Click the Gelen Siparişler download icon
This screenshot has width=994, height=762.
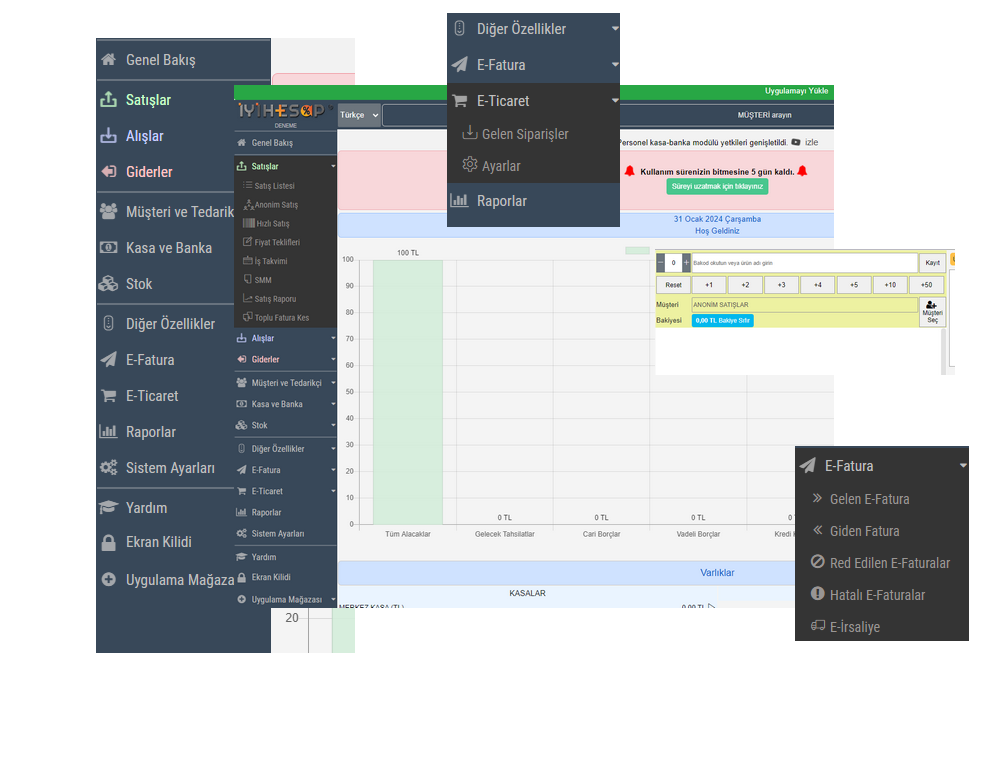(x=469, y=133)
